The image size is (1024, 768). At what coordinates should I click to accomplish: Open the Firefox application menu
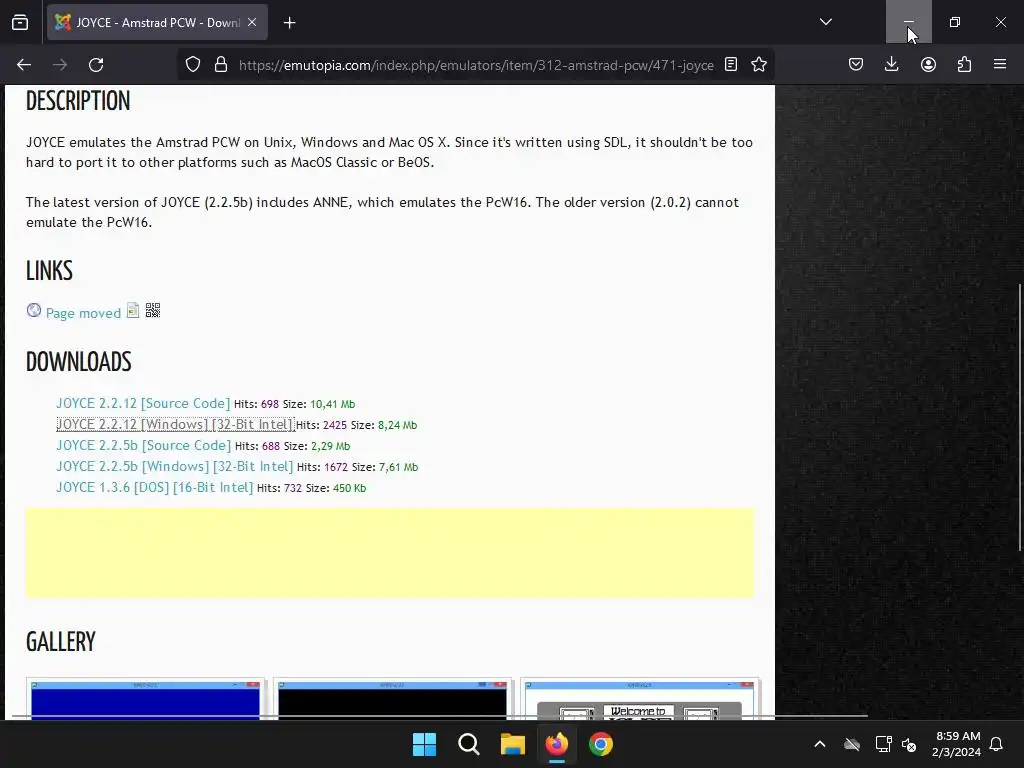[1000, 65]
